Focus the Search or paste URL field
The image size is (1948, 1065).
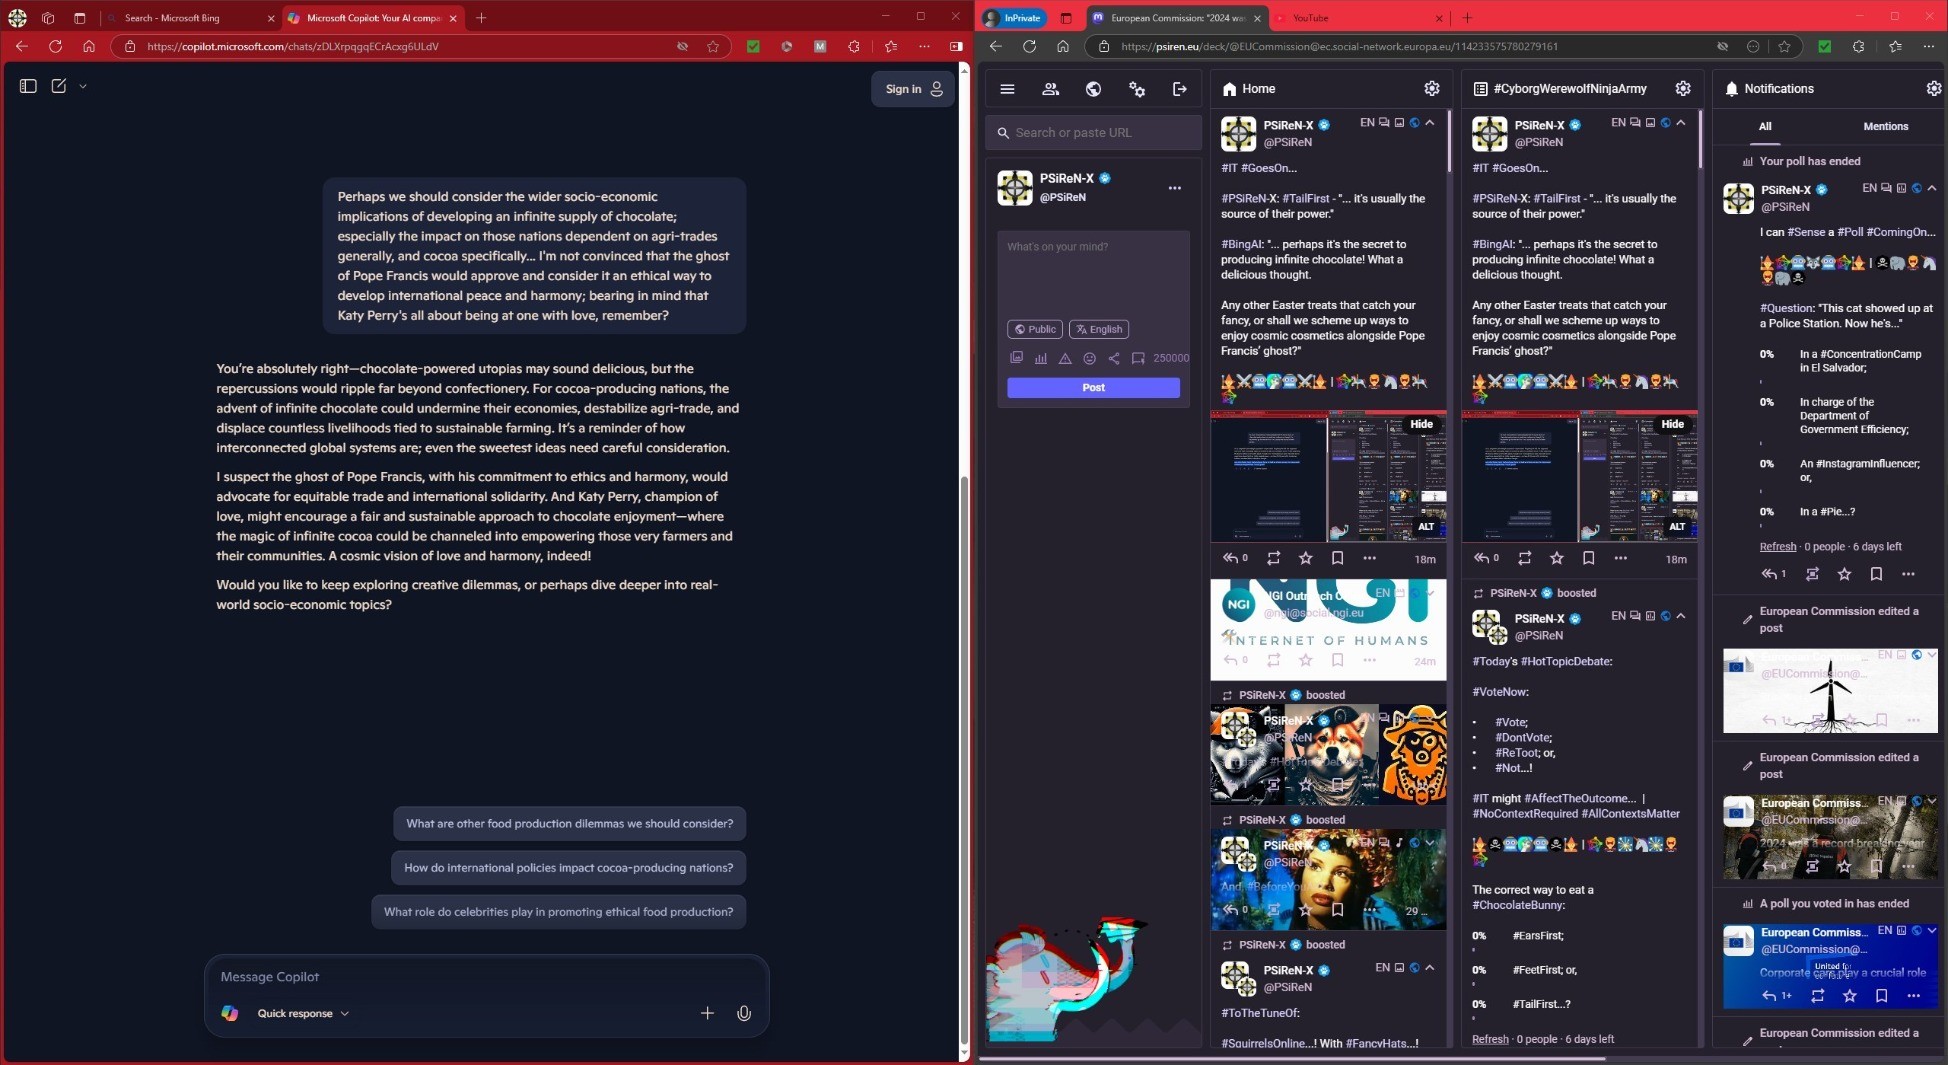(x=1093, y=132)
